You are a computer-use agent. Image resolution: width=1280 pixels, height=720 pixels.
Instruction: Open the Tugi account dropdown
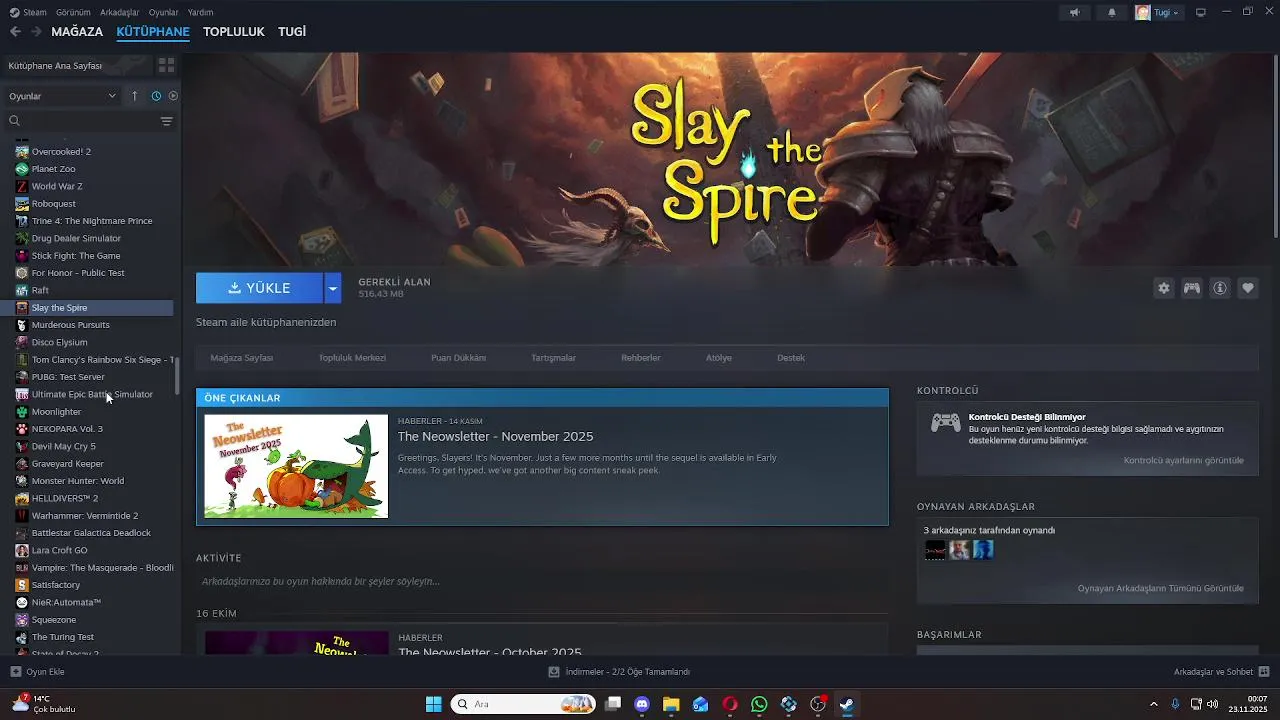click(1158, 12)
